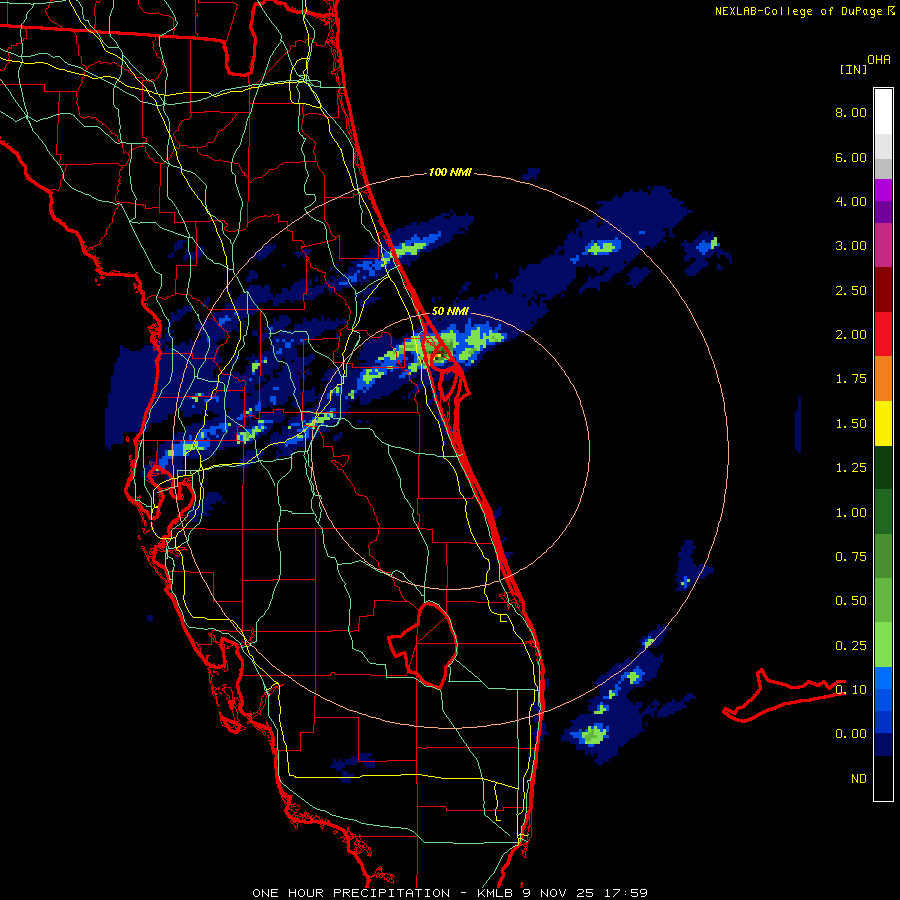
Task: Click the Grand Bahama island outline
Action: pos(784,695)
